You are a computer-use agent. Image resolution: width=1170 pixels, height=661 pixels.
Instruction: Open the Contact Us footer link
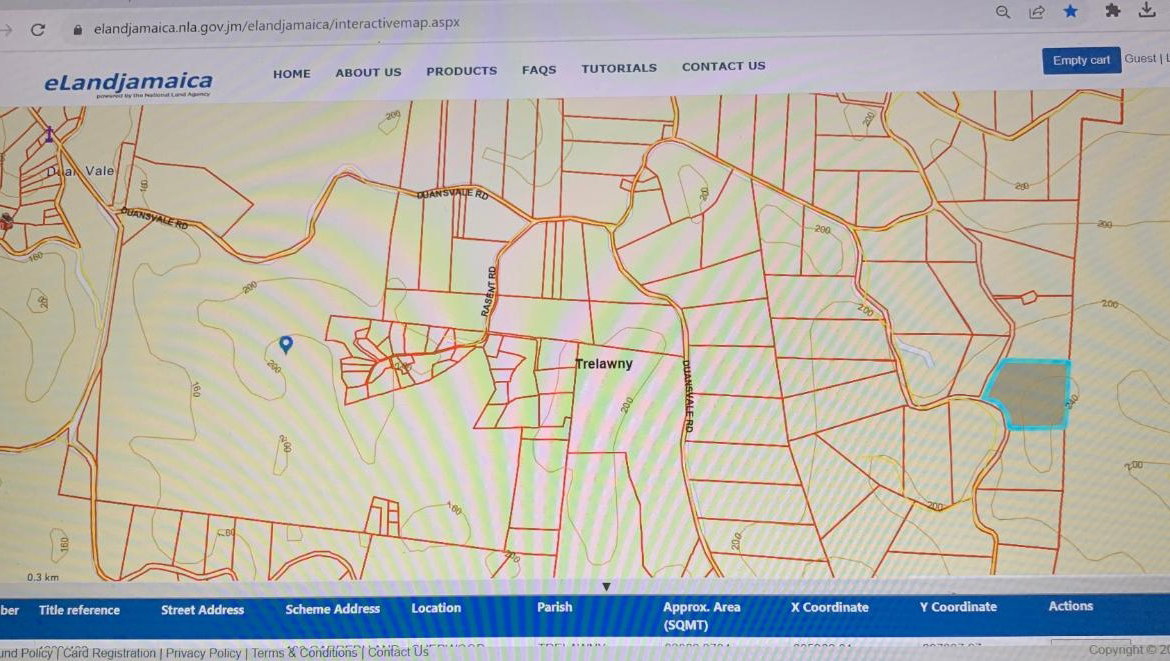[398, 652]
